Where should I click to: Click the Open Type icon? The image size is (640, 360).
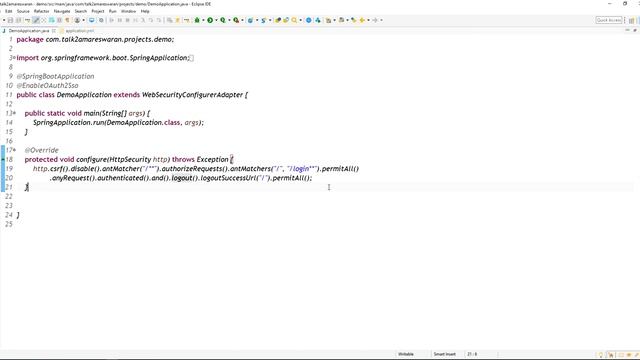point(278,20)
